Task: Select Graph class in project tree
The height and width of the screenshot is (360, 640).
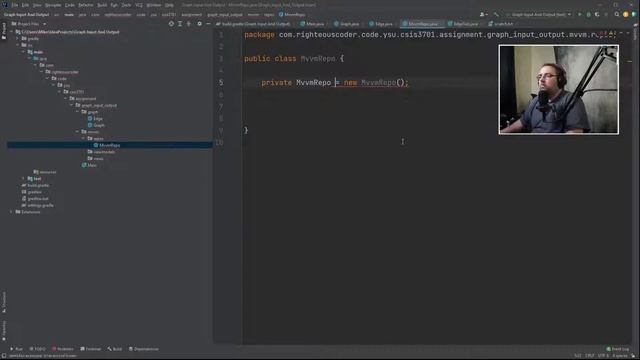Action: (x=96, y=125)
